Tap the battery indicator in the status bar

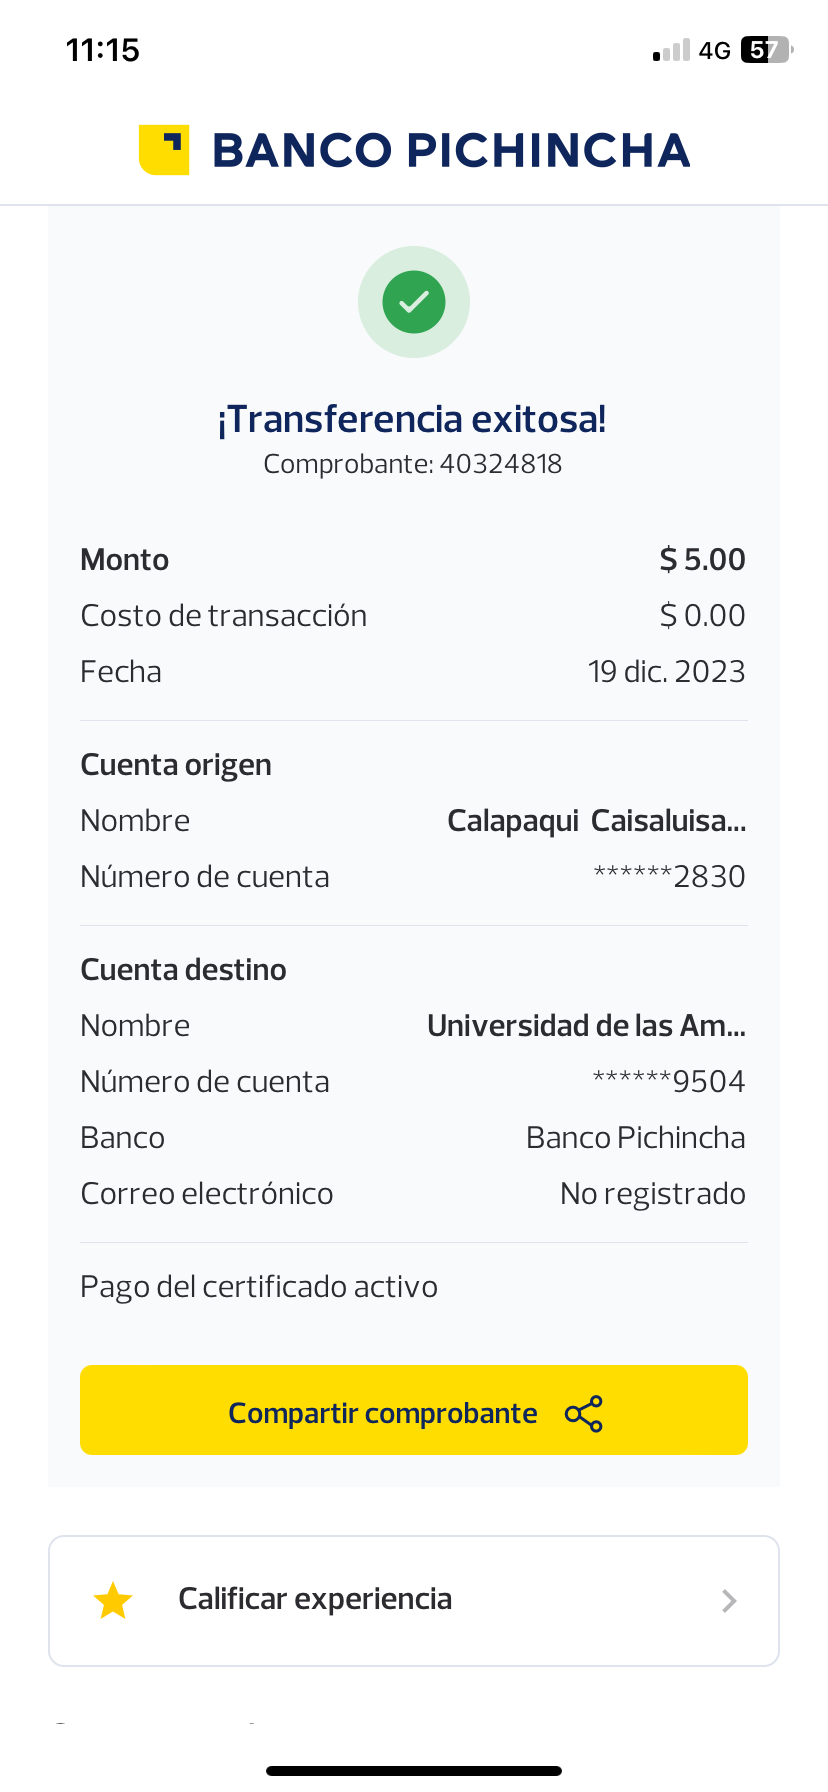[x=766, y=50]
